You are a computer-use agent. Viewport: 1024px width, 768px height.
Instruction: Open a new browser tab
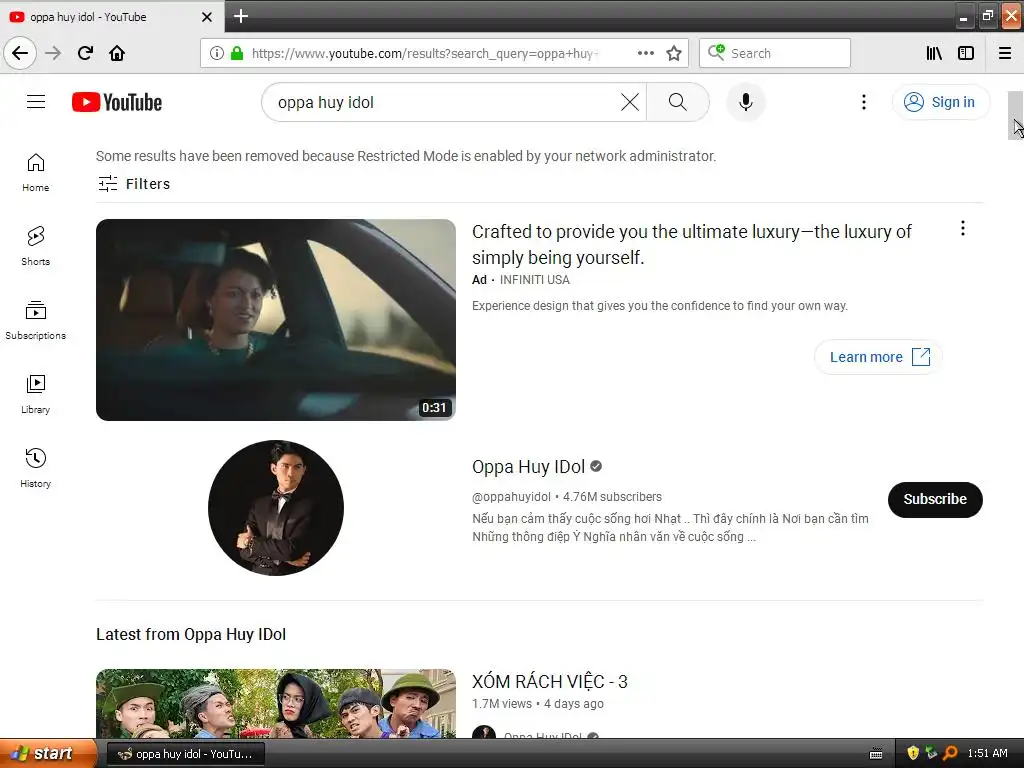click(241, 16)
